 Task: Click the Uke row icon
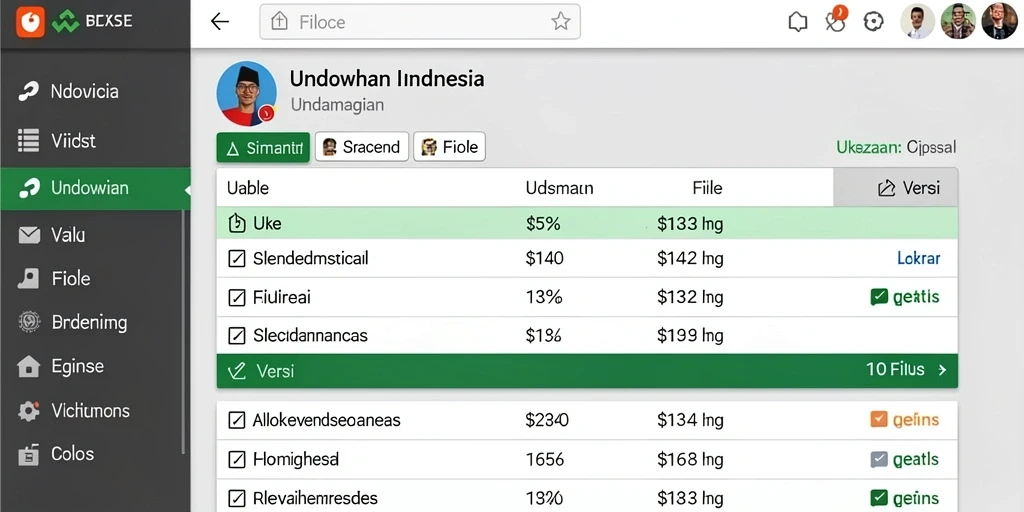236,223
